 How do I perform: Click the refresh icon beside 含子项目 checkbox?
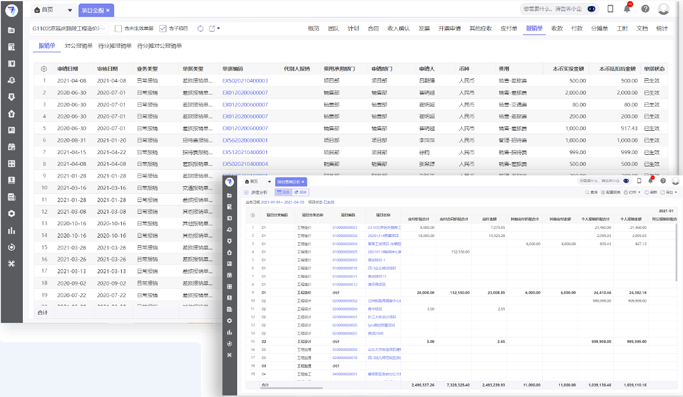200,28
